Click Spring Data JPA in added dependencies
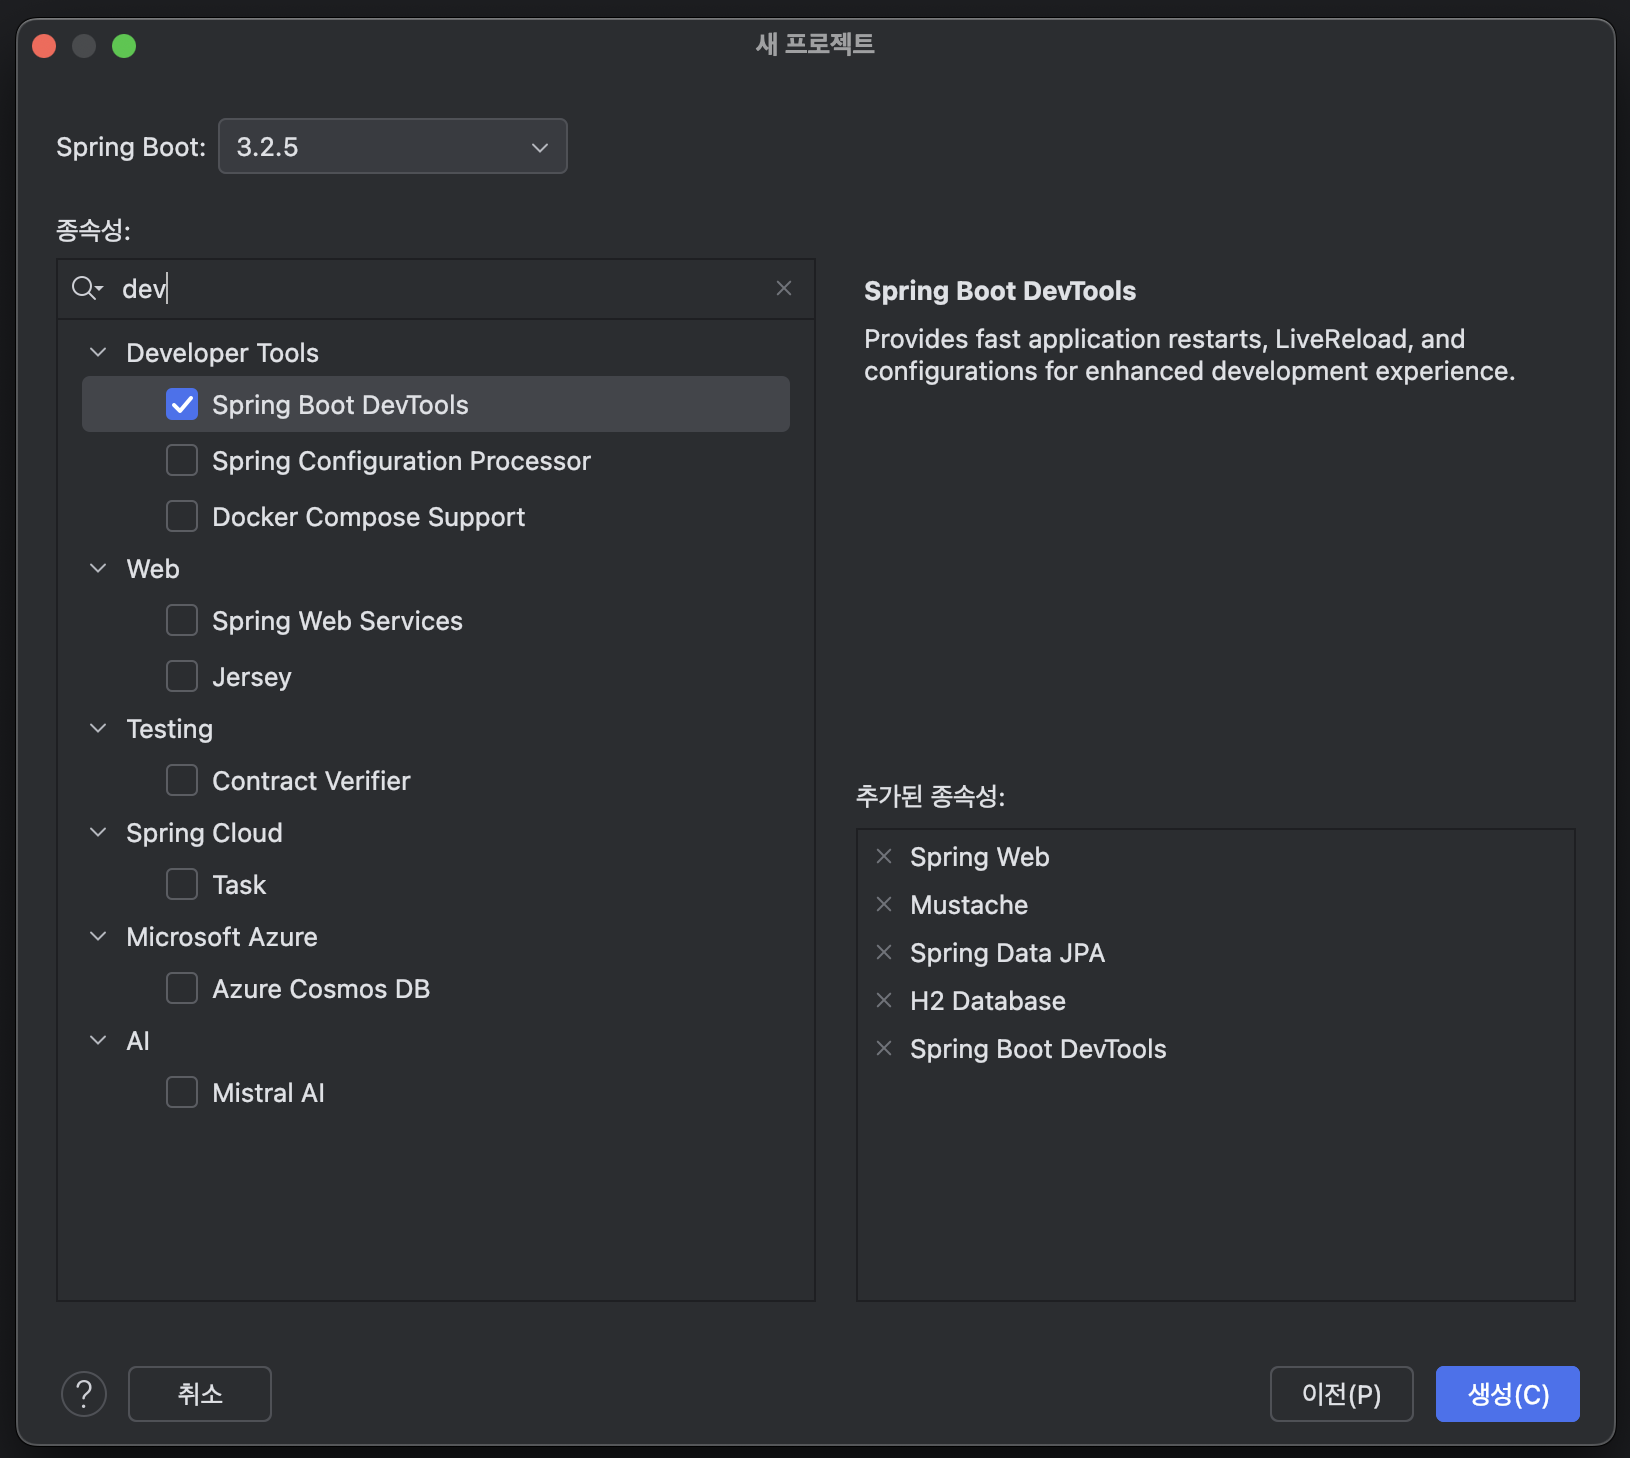This screenshot has height=1458, width=1630. pyautogui.click(x=1007, y=953)
